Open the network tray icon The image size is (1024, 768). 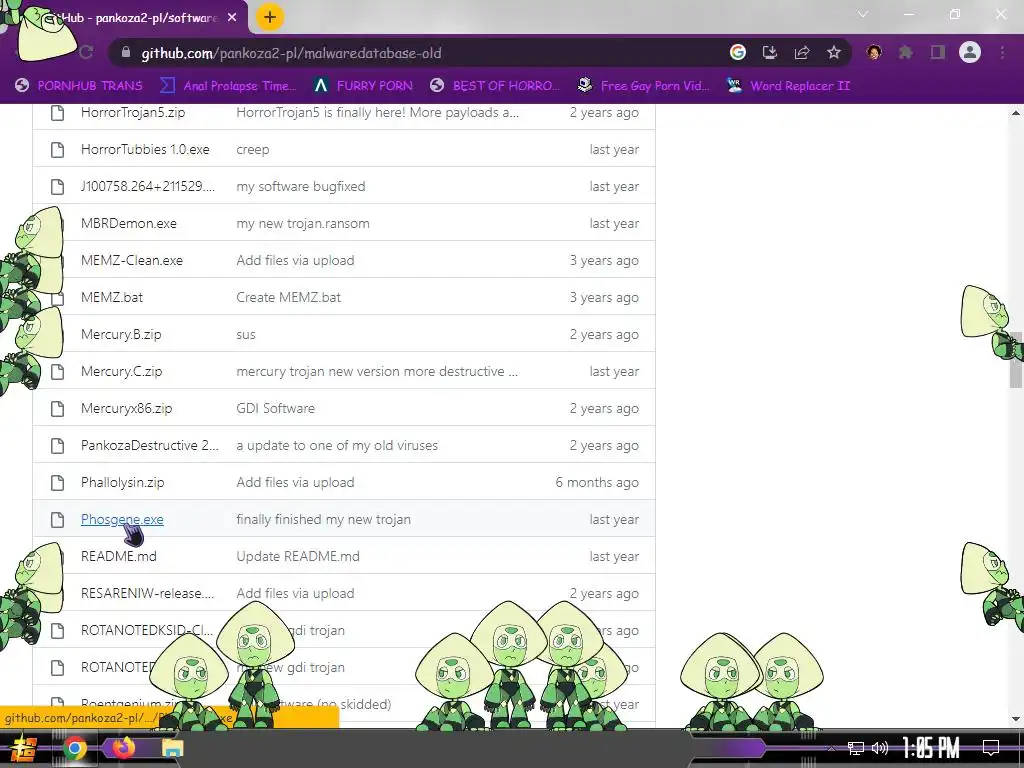point(856,748)
